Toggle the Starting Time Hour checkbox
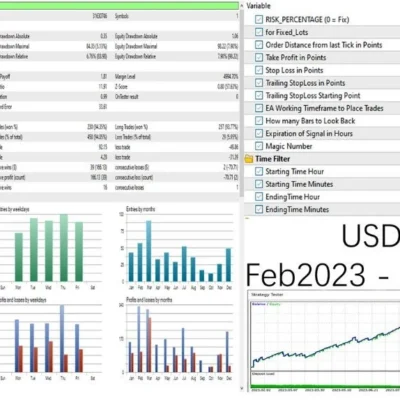Screen dimensions: 400x400 [259, 171]
